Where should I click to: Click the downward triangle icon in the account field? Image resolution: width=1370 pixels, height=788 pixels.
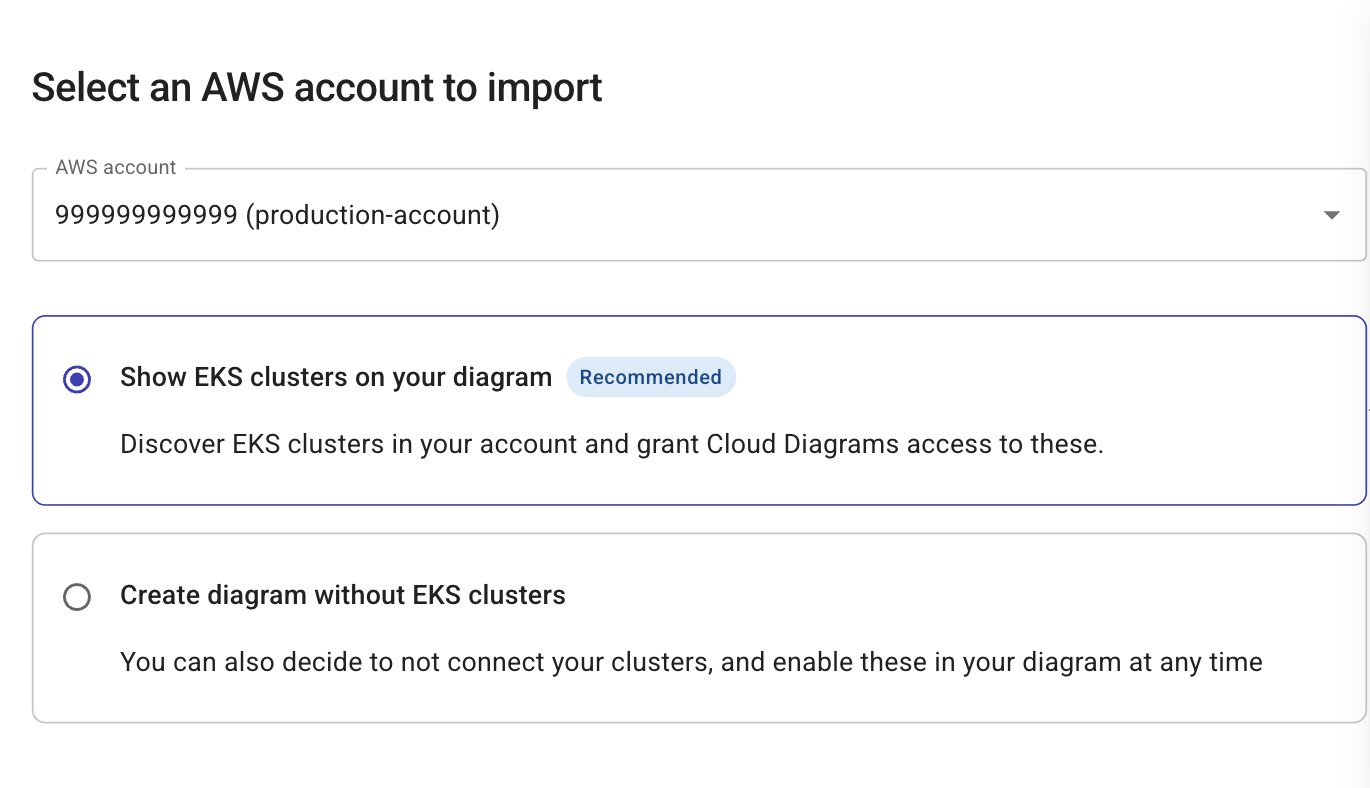tap(1331, 215)
